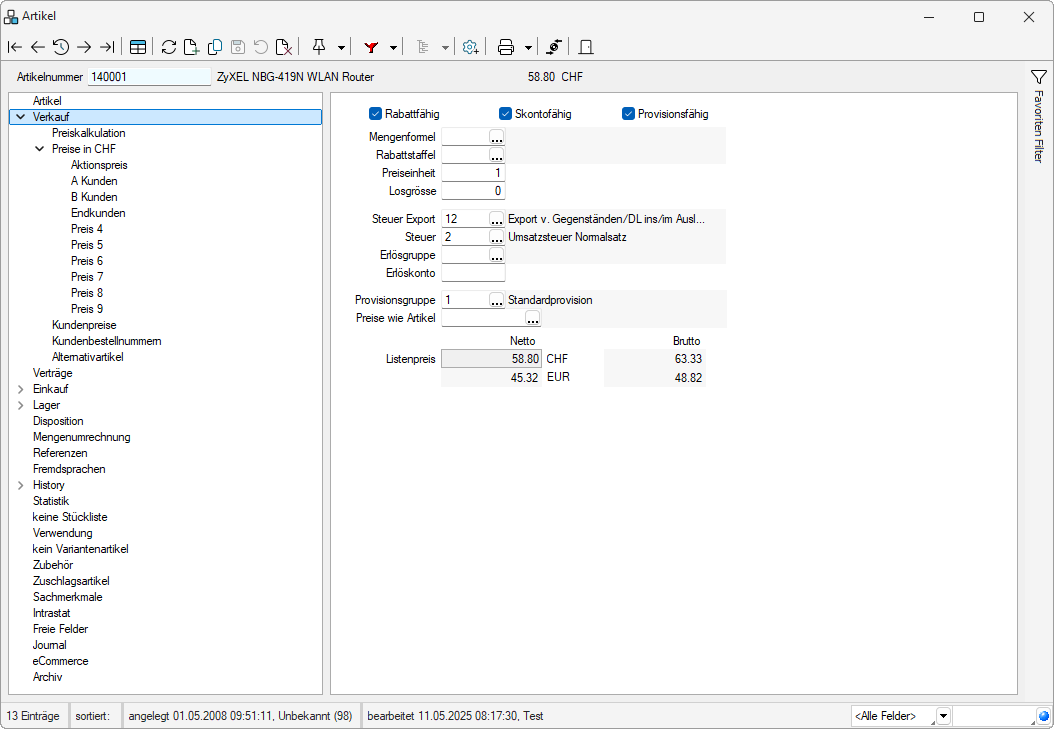
Task: Refresh the article data
Action: coord(169,47)
